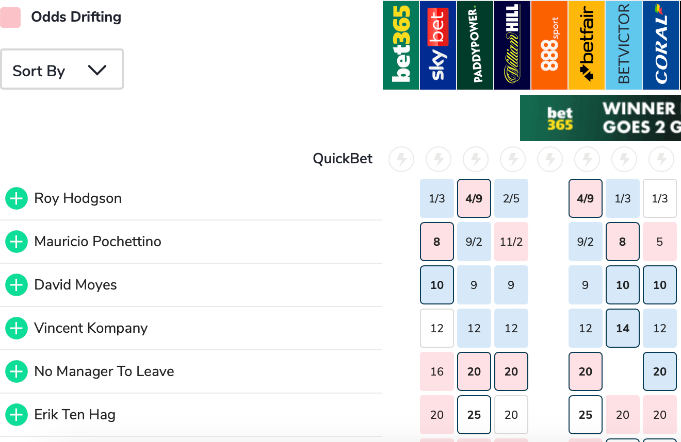The image size is (681, 442).
Task: Select Roy Hodgson 4/9 Paddy Power odds
Action: pos(475,199)
